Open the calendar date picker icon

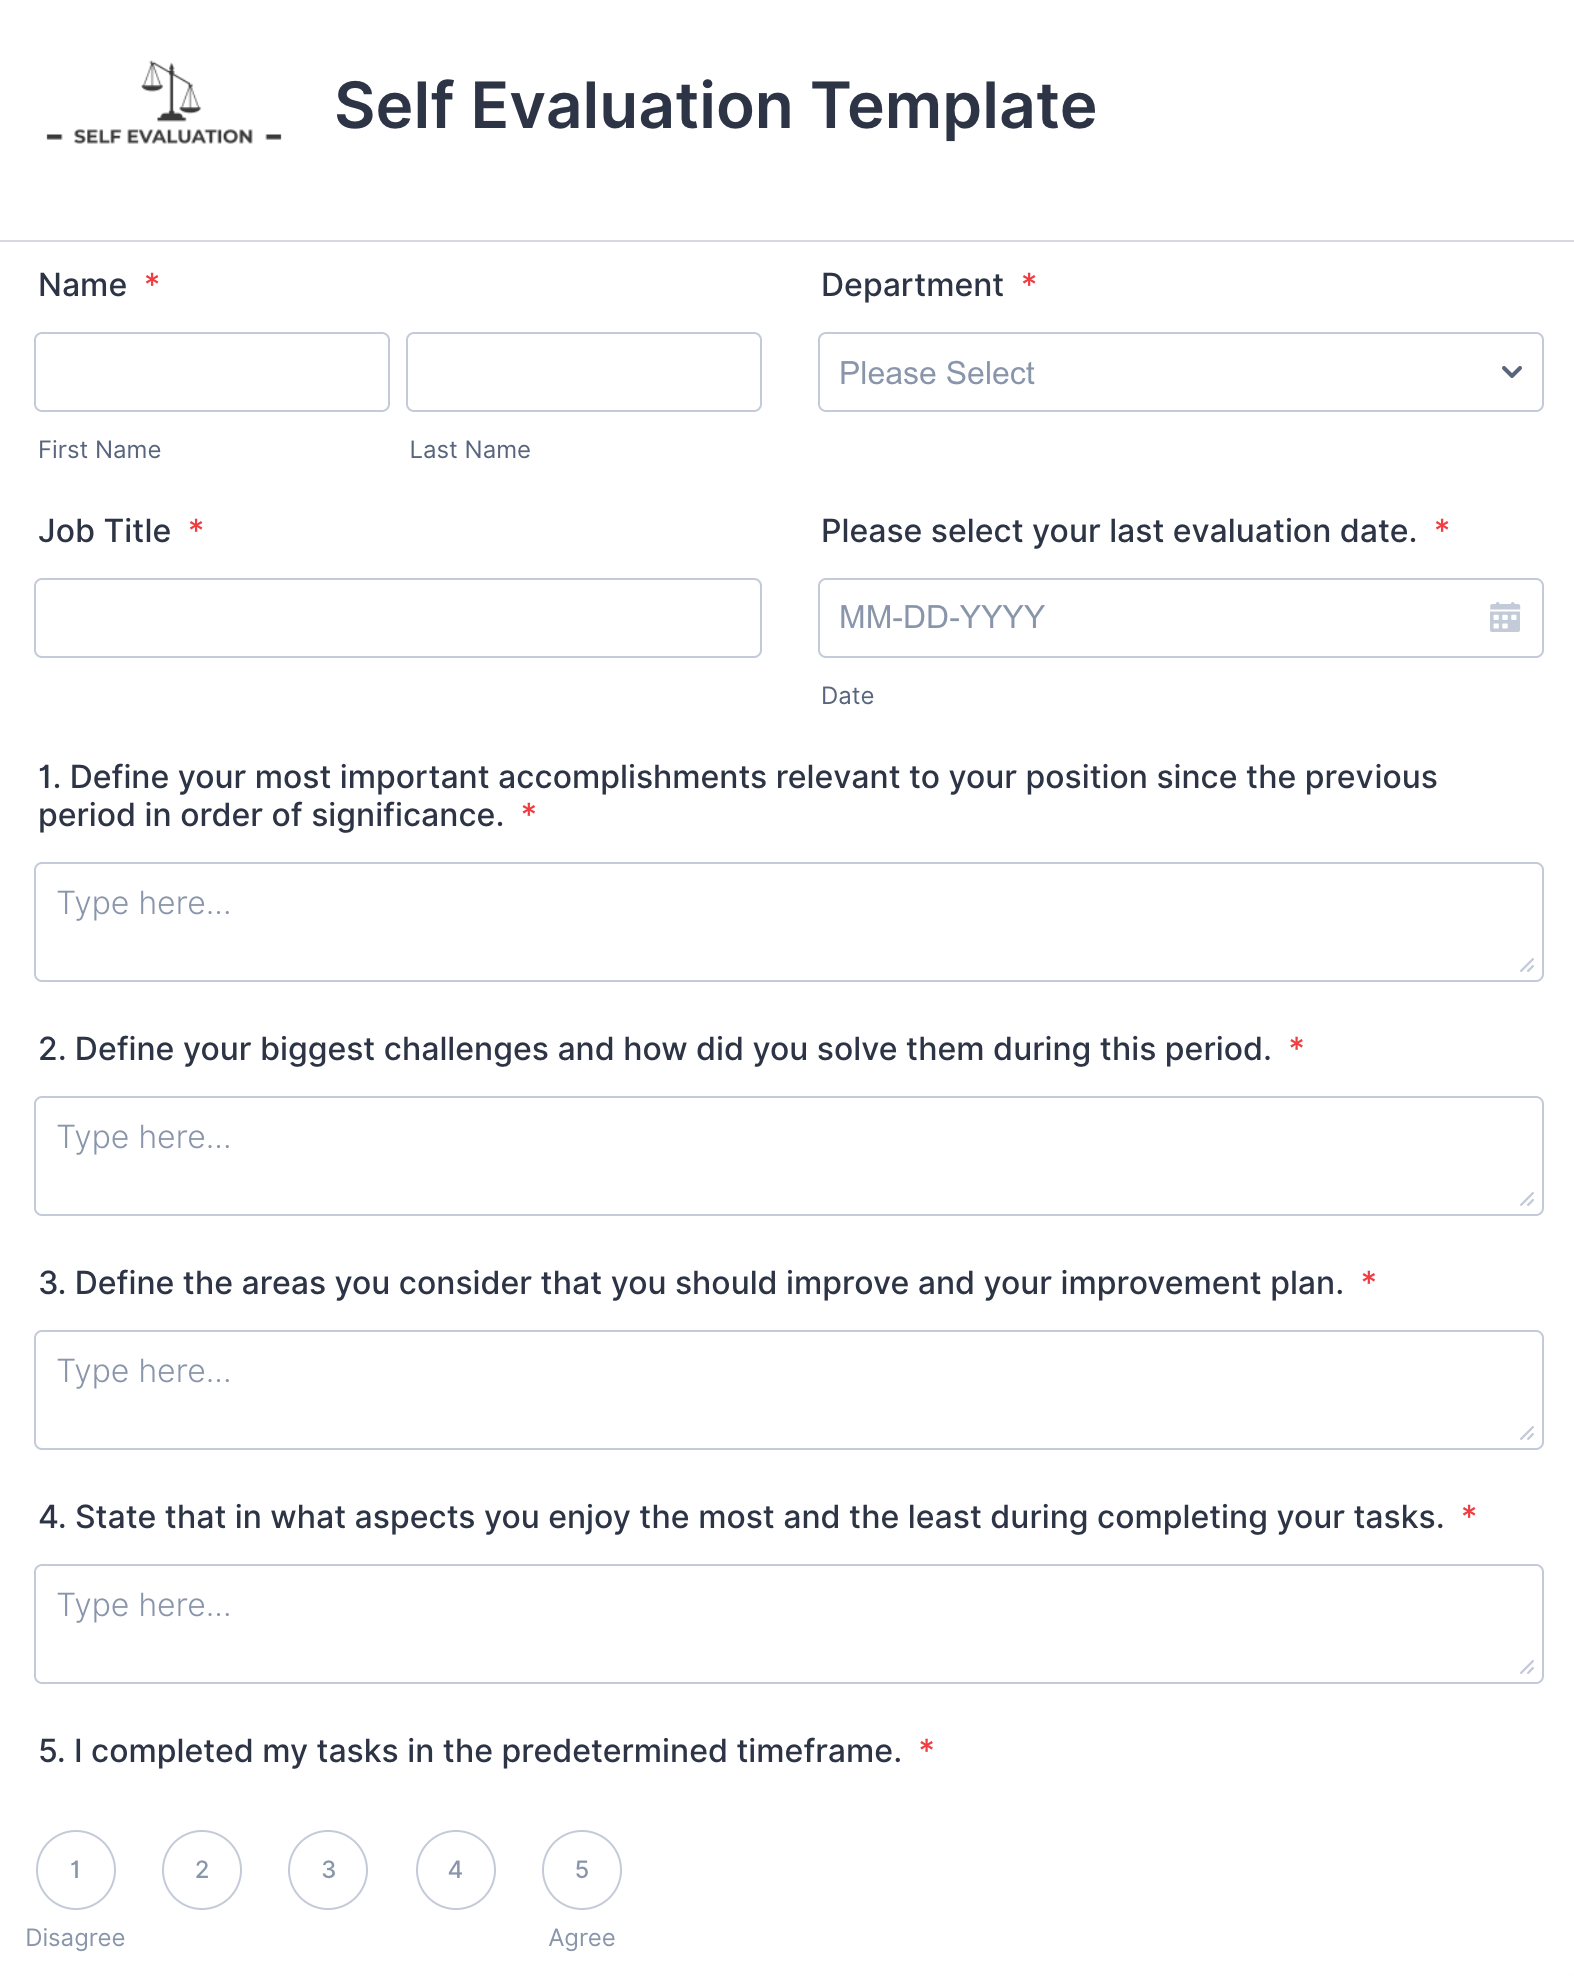pos(1504,617)
